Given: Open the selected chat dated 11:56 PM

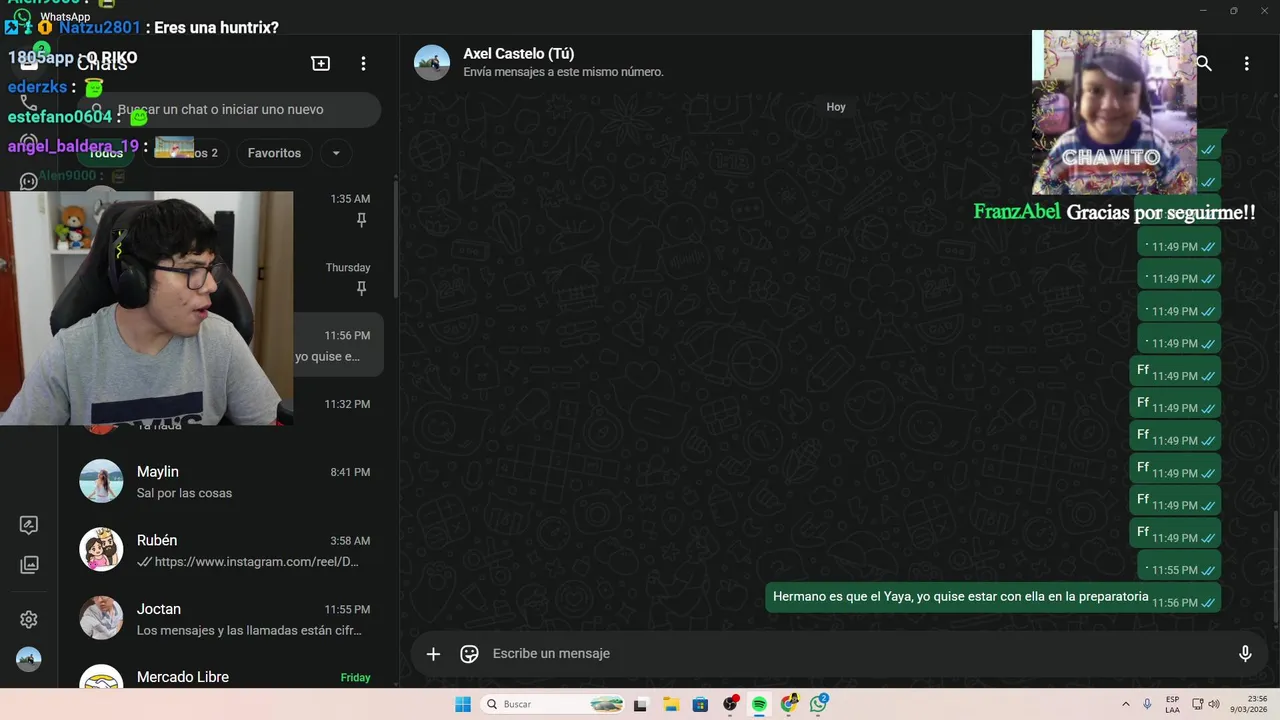Looking at the screenshot, I should coord(338,345).
